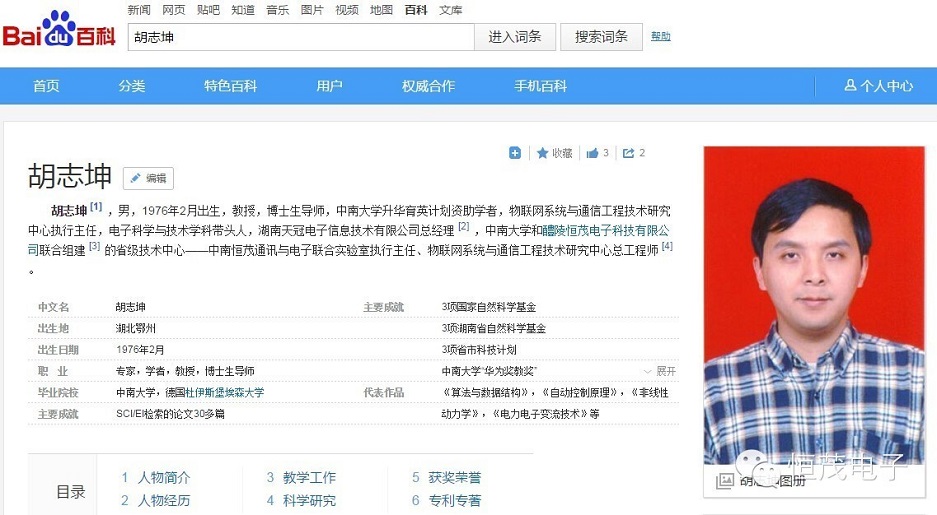Open the 首页 navigation tab
937x515 pixels.
46,86
